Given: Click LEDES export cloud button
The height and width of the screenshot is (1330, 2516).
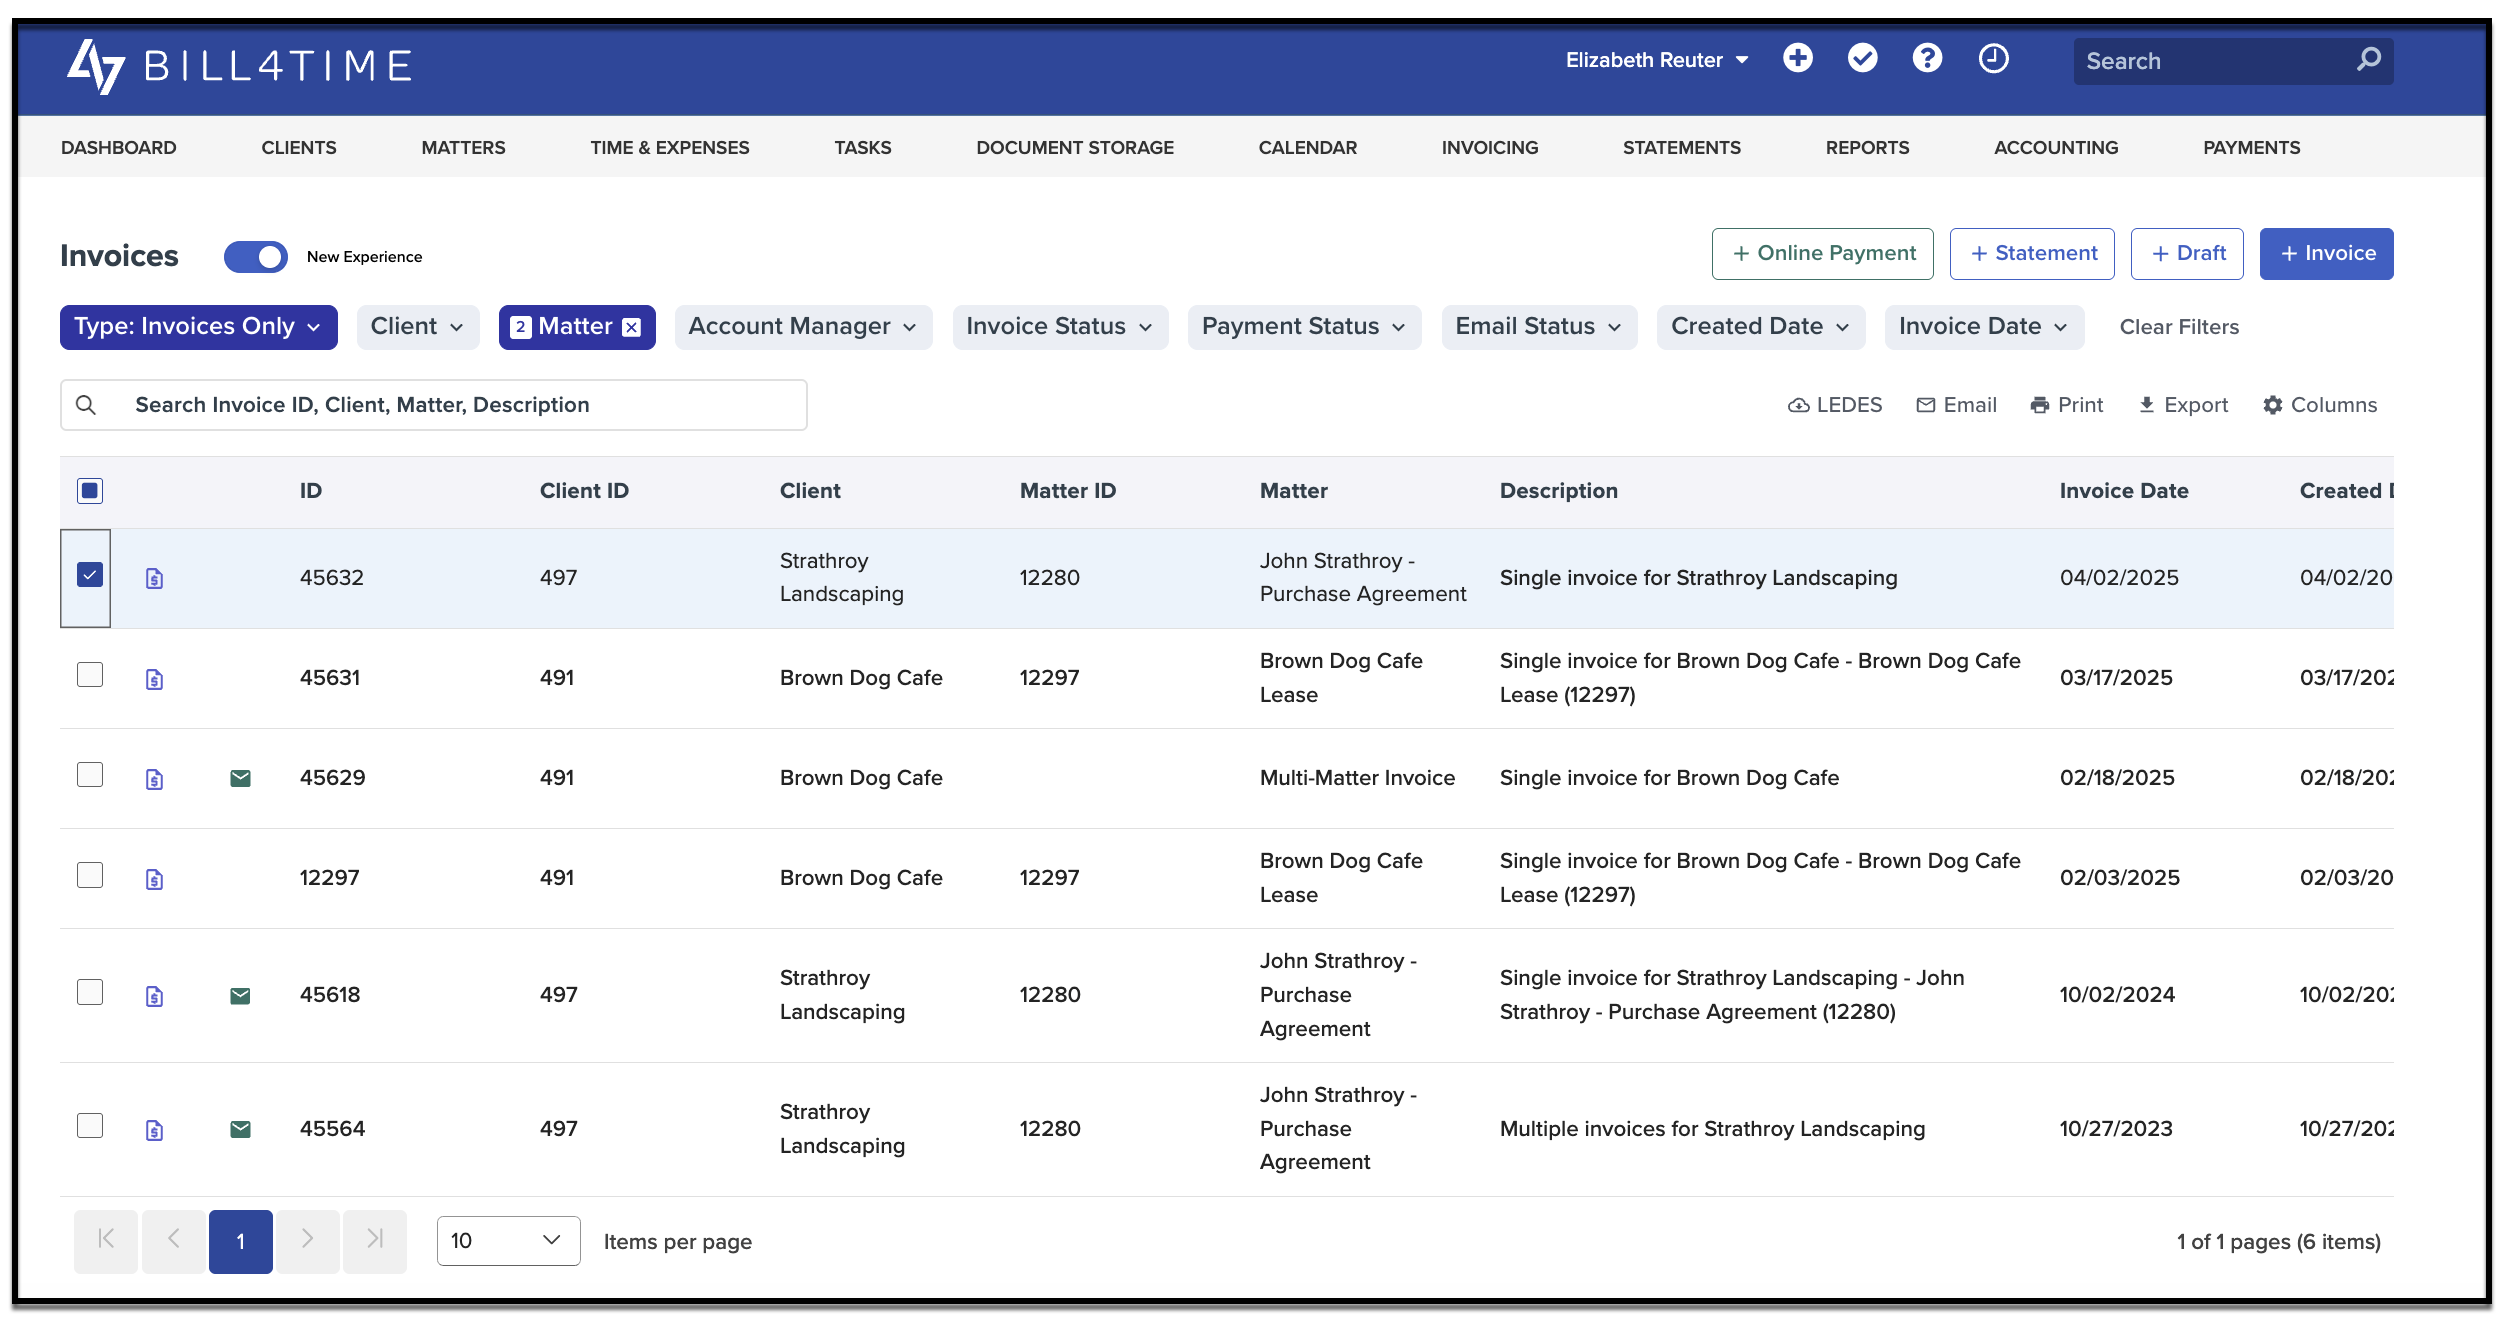Looking at the screenshot, I should 1835,405.
